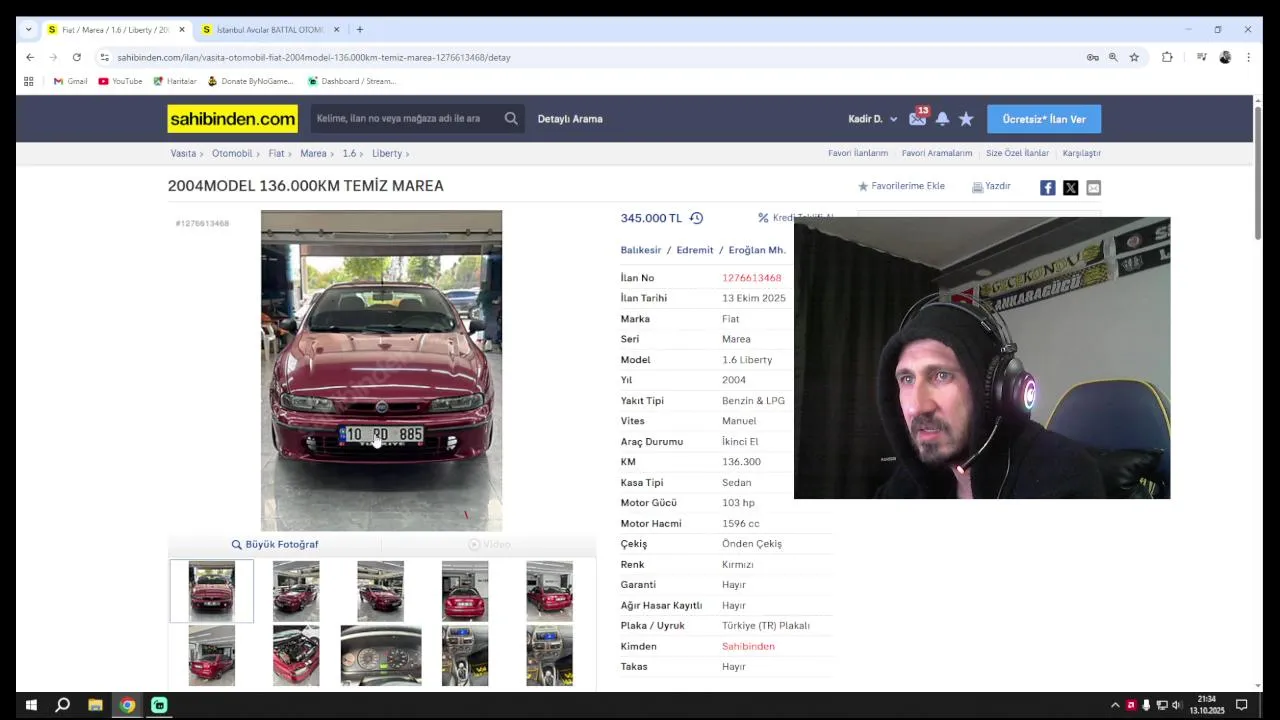Open Size Özel İlanlar
This screenshot has height=720, width=1280.
(x=1017, y=154)
